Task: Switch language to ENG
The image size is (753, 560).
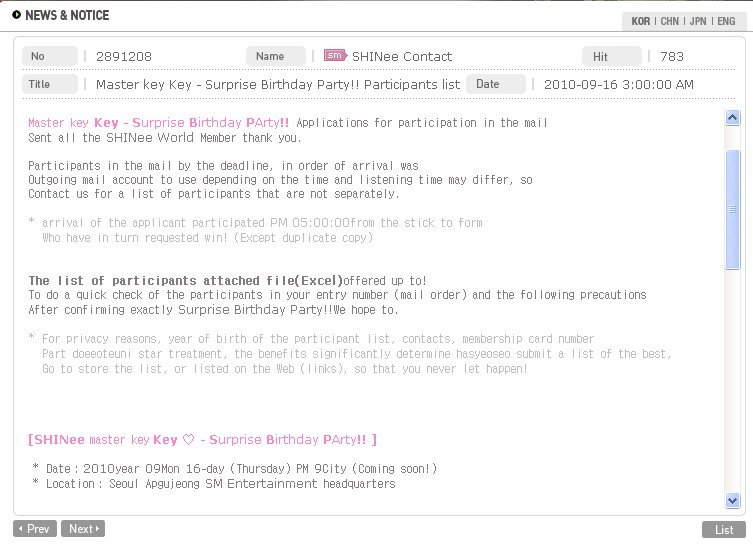Action: coord(726,21)
